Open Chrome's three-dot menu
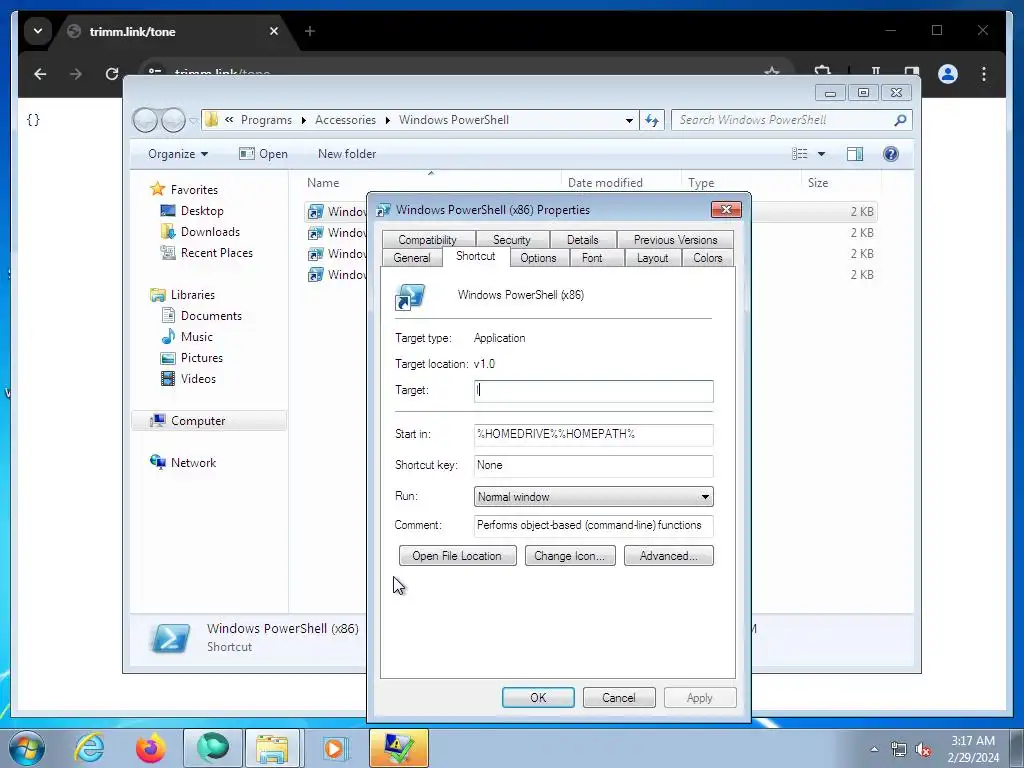1024x768 pixels. coord(984,74)
